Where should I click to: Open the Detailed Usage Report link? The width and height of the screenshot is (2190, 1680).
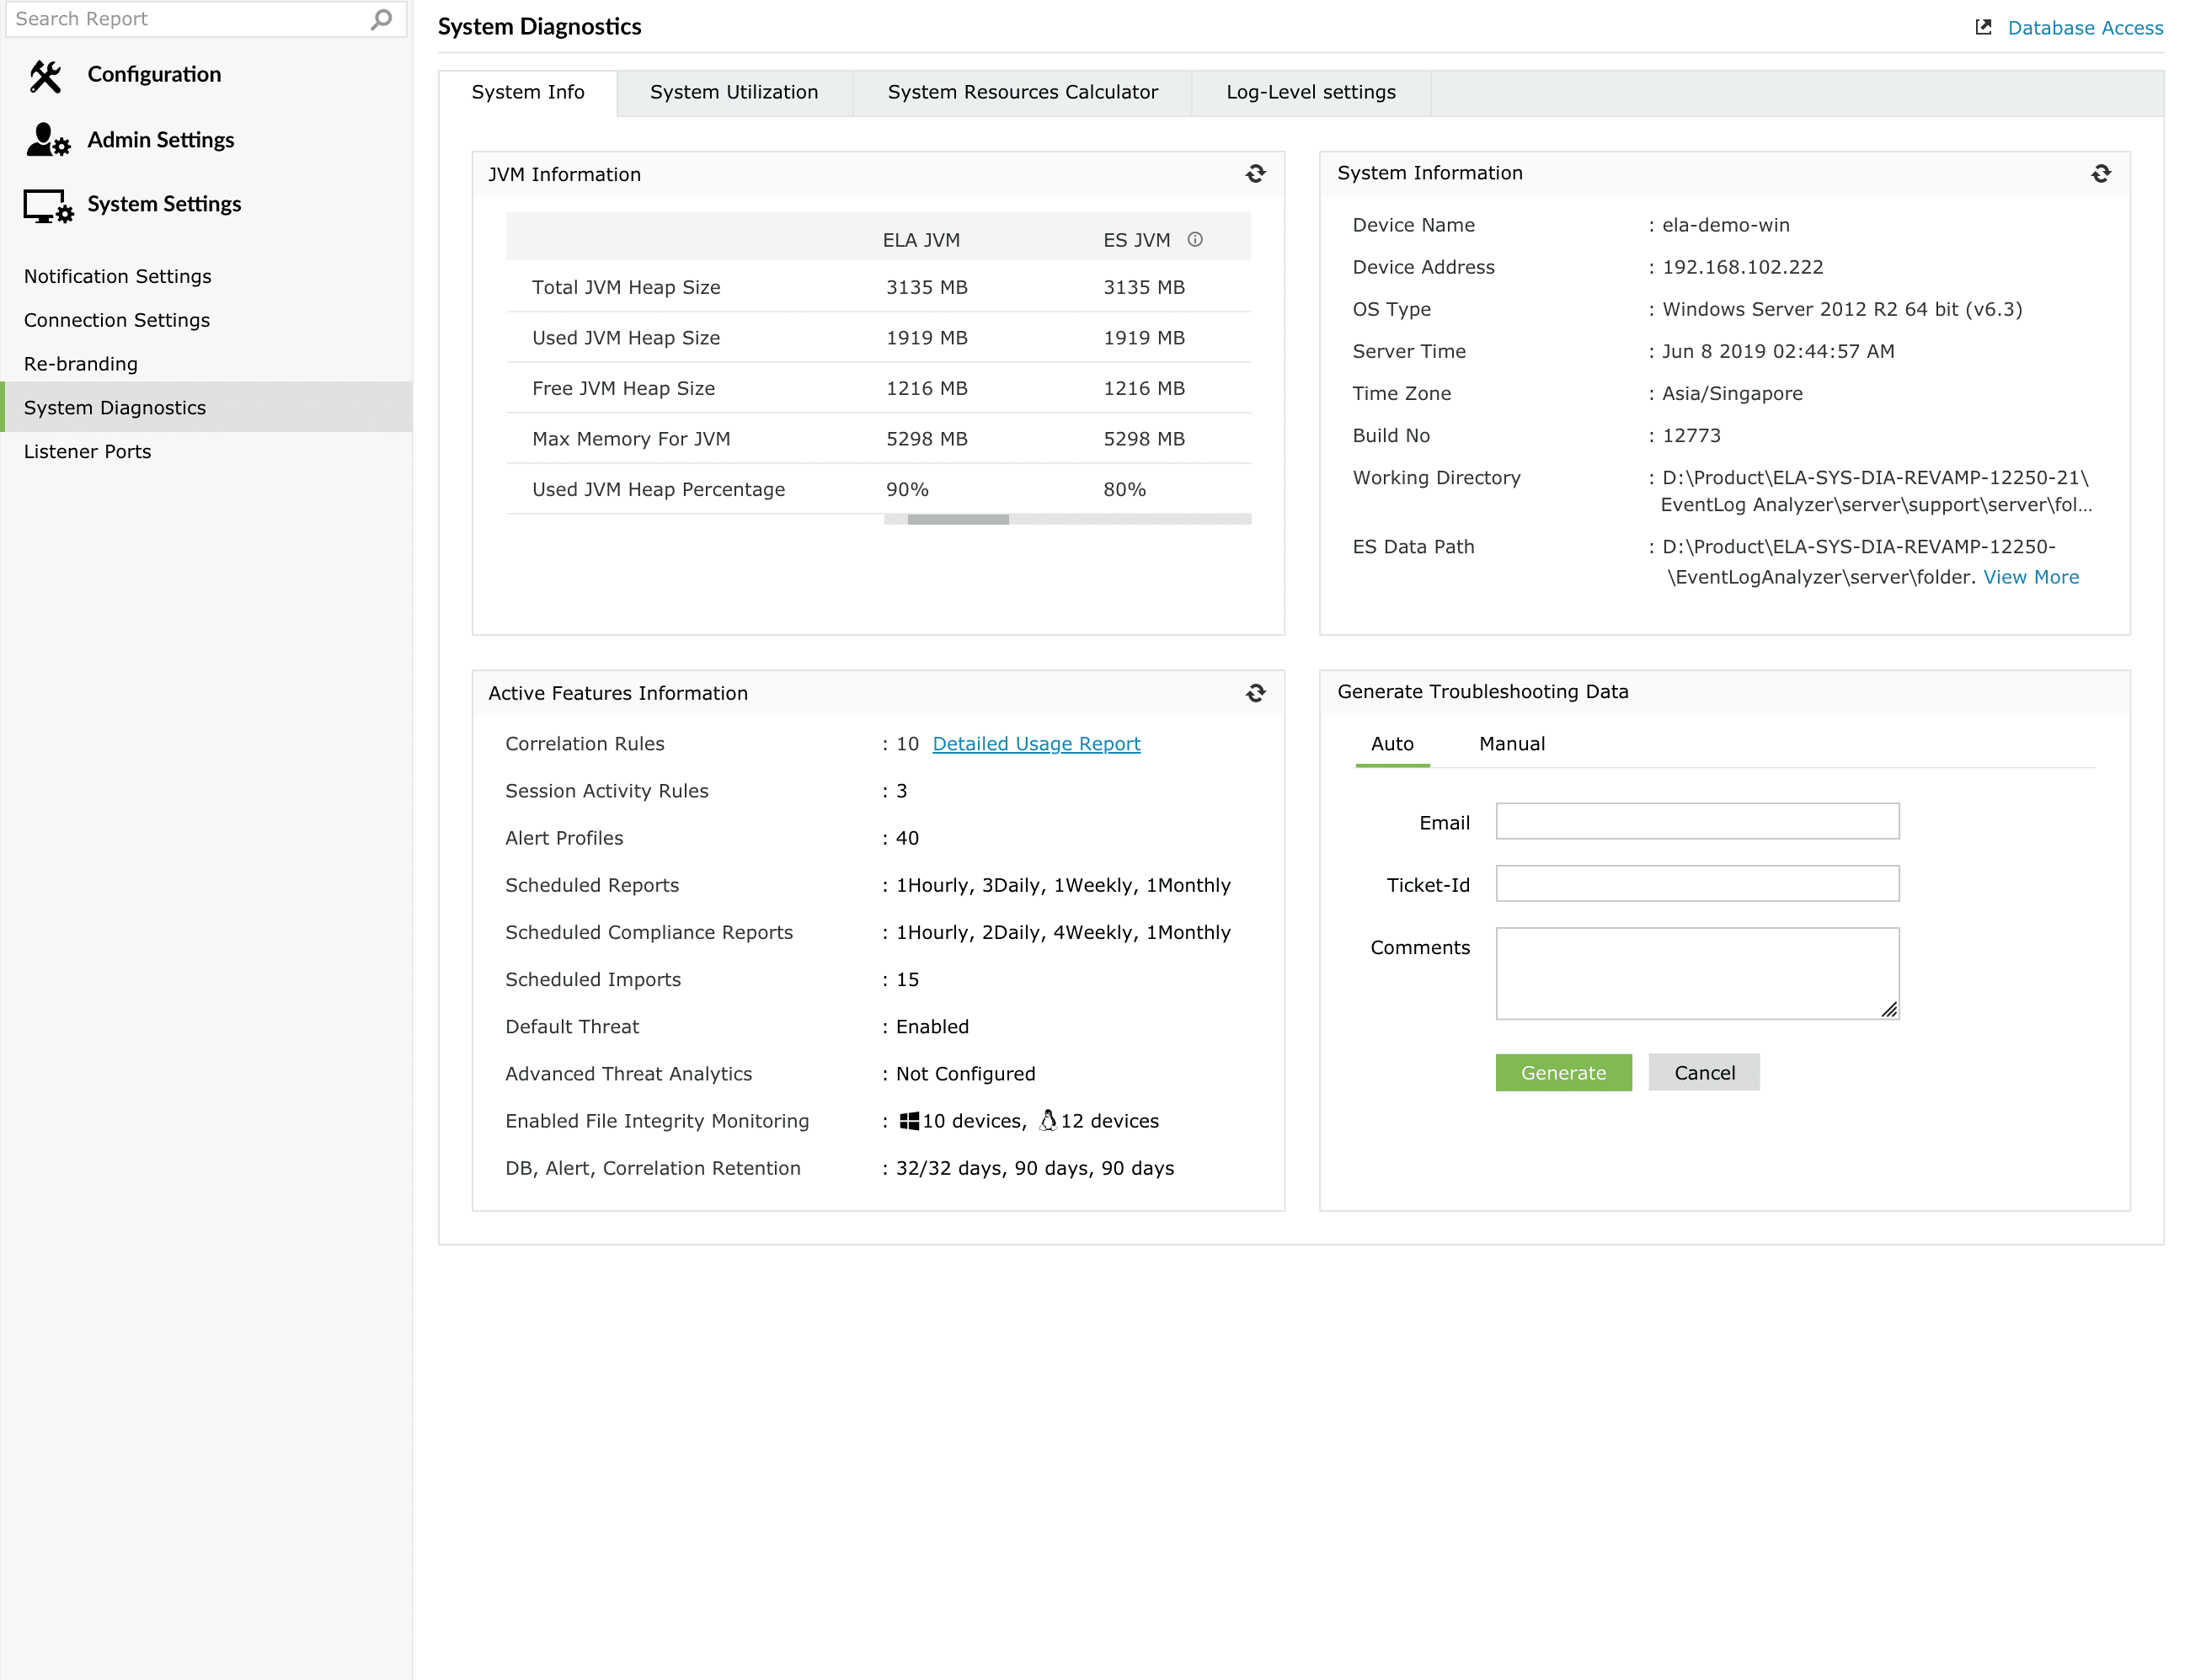pyautogui.click(x=1036, y=744)
